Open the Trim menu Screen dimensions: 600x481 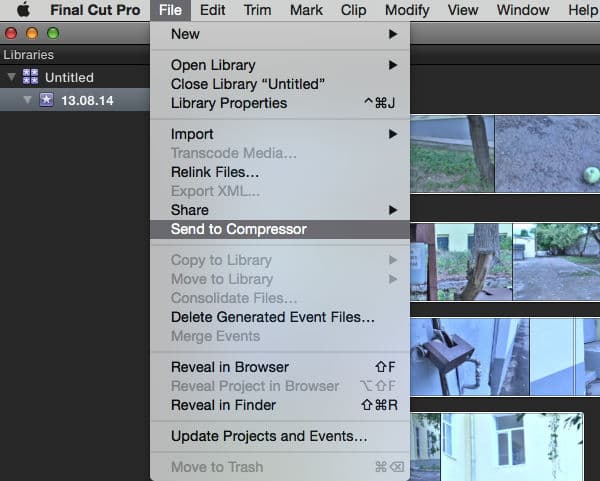click(258, 10)
